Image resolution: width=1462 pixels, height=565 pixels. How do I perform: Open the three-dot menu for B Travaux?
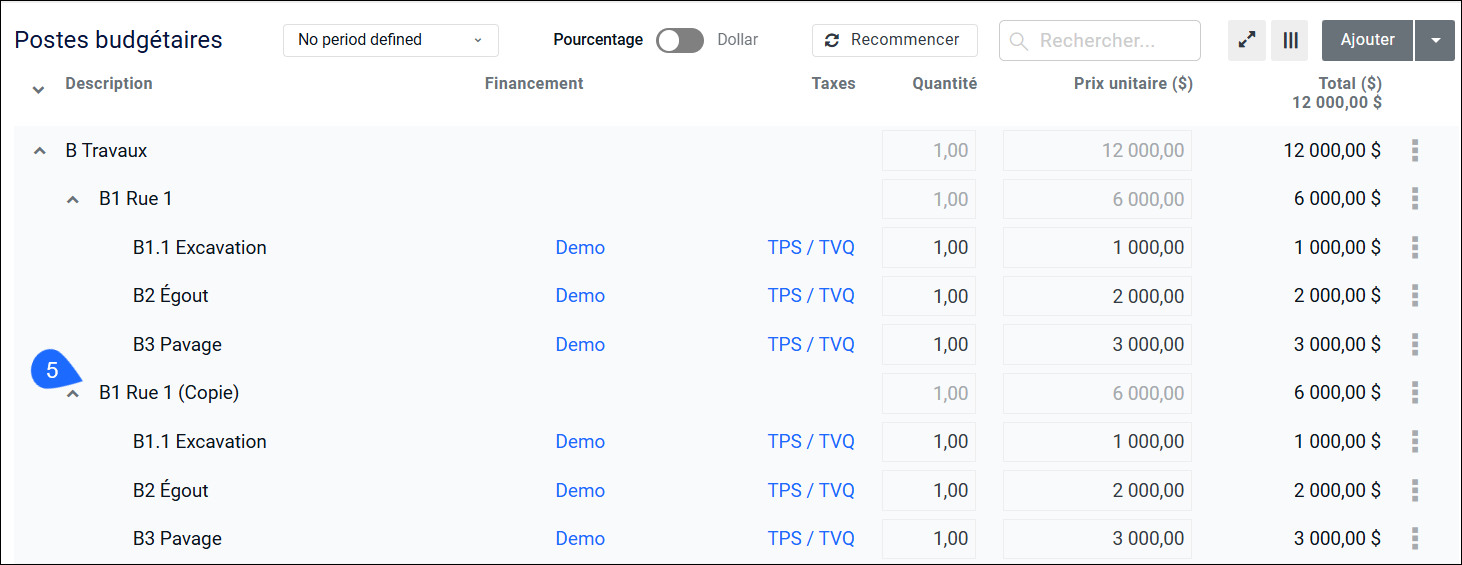(1414, 151)
